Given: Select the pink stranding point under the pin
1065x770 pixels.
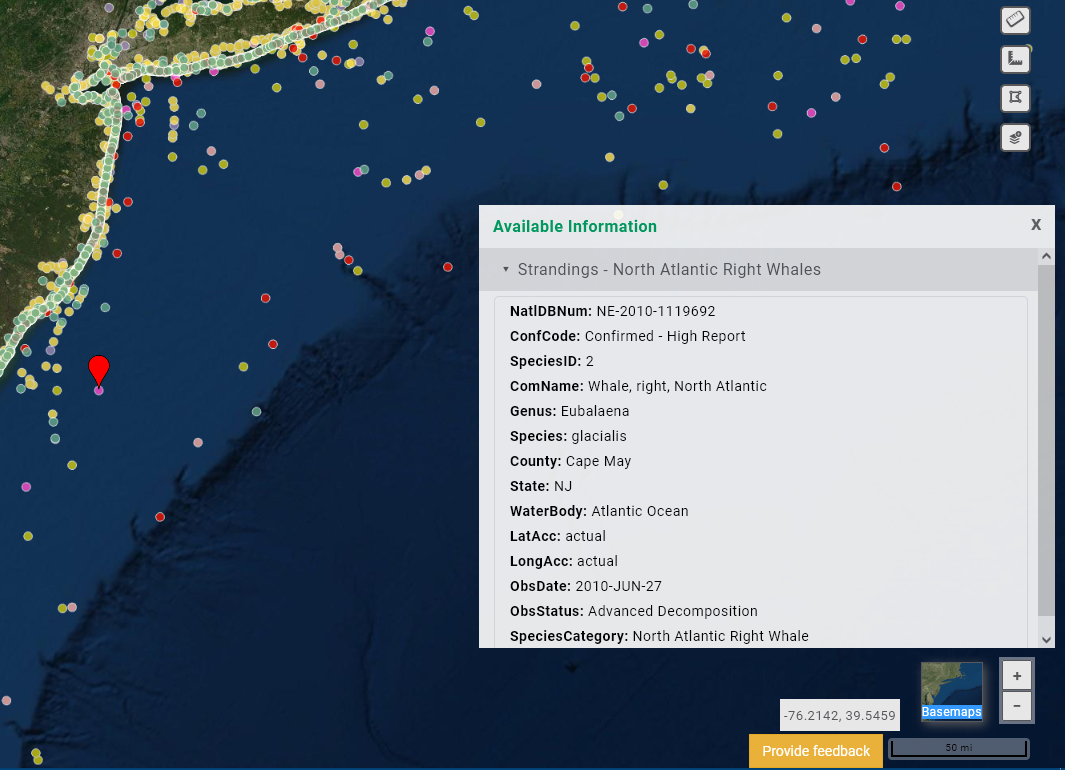Looking at the screenshot, I should click(98, 390).
